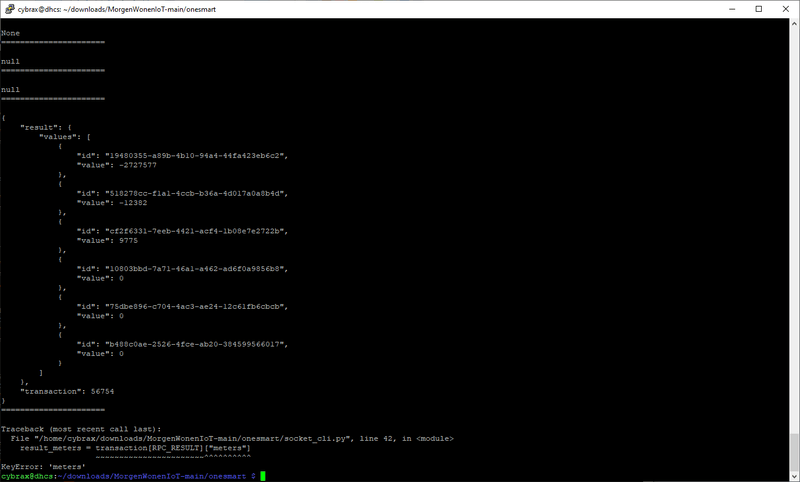Click the id 19480355-a89b-4b10 line
Screen dimensions: 800x482
tap(182, 156)
